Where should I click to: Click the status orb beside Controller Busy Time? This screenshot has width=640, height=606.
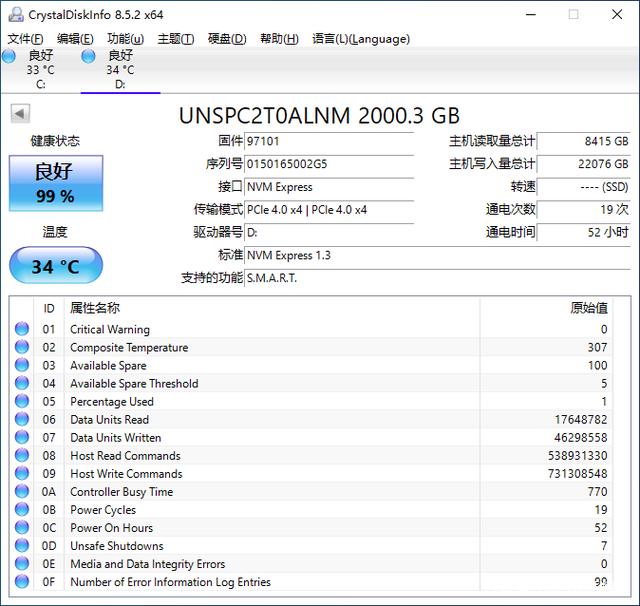22,491
